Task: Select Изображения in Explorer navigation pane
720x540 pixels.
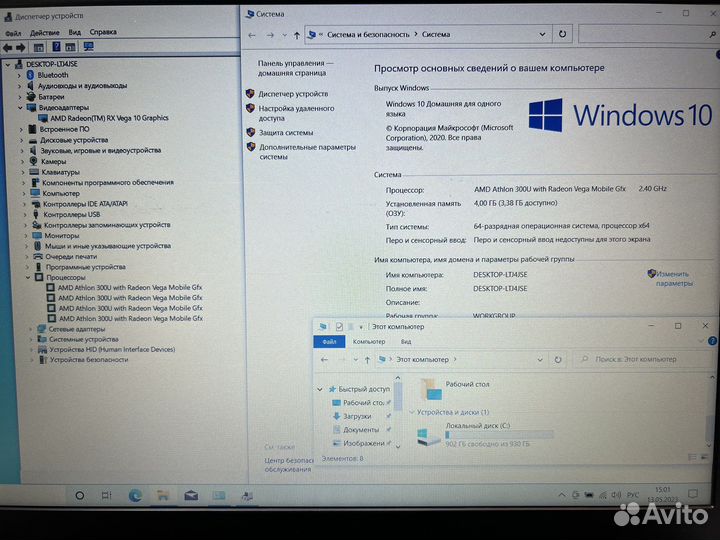Action: tap(364, 444)
